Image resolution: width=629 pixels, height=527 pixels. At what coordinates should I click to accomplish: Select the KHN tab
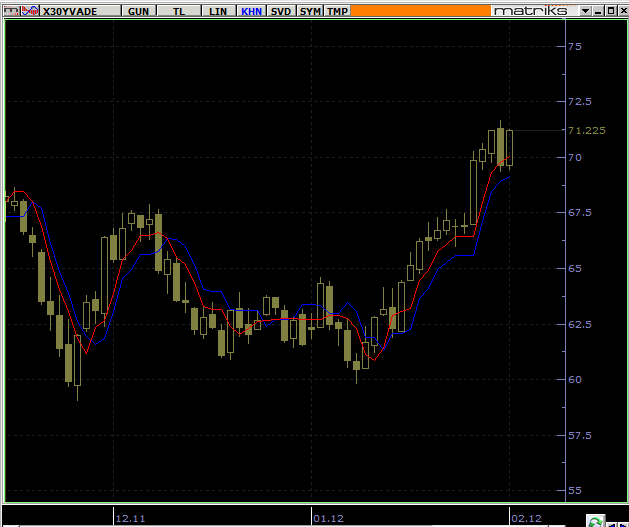point(252,11)
